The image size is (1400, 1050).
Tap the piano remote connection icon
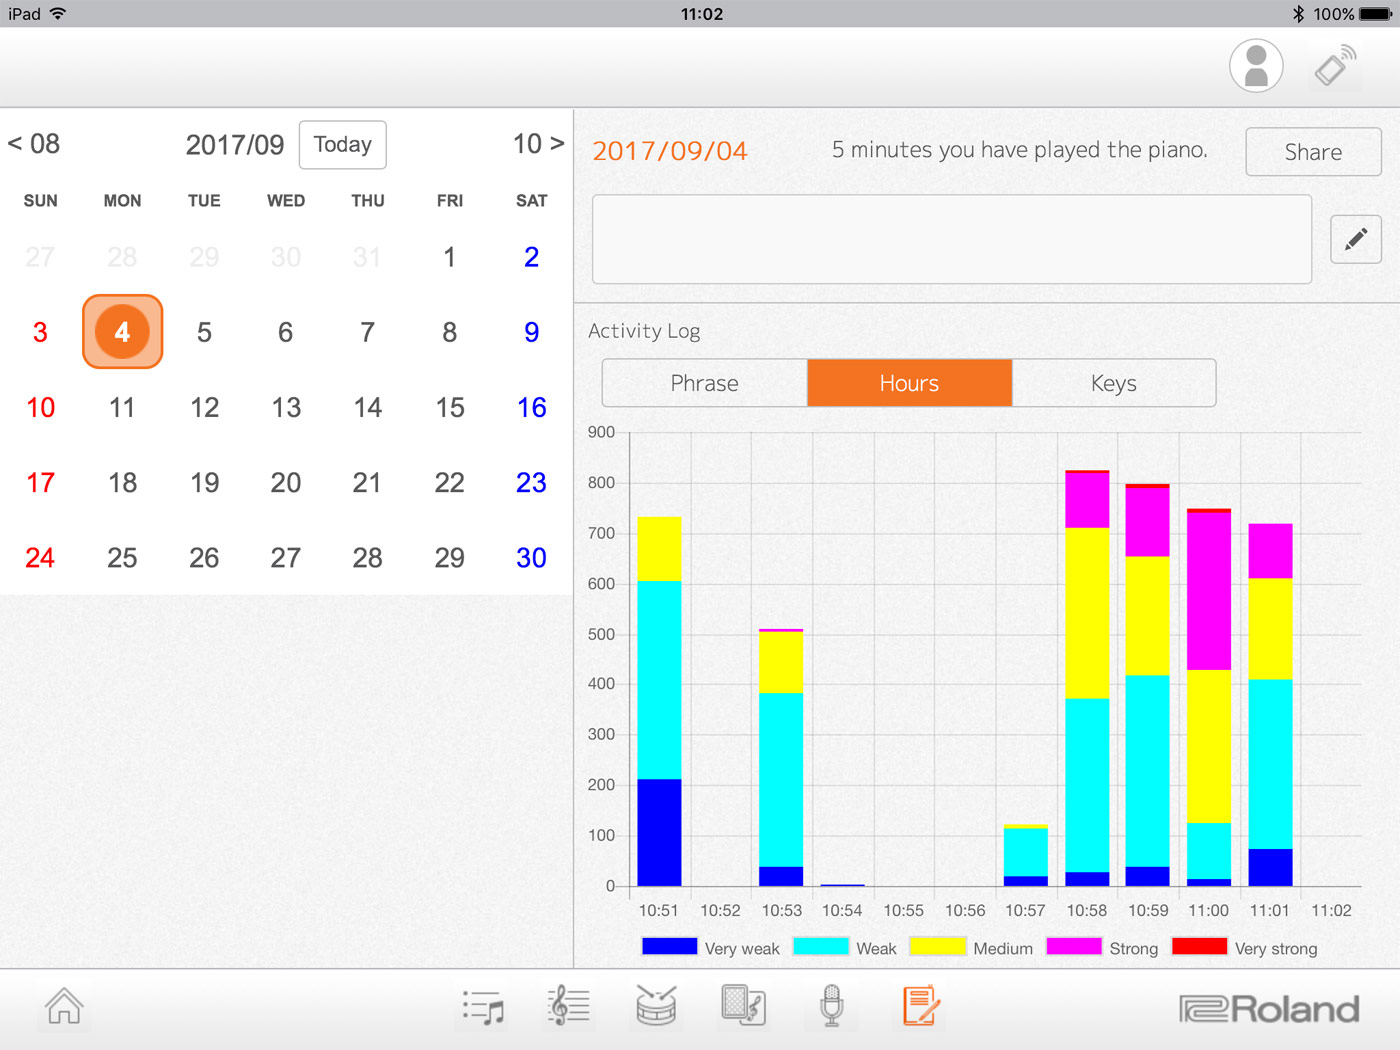point(1335,66)
